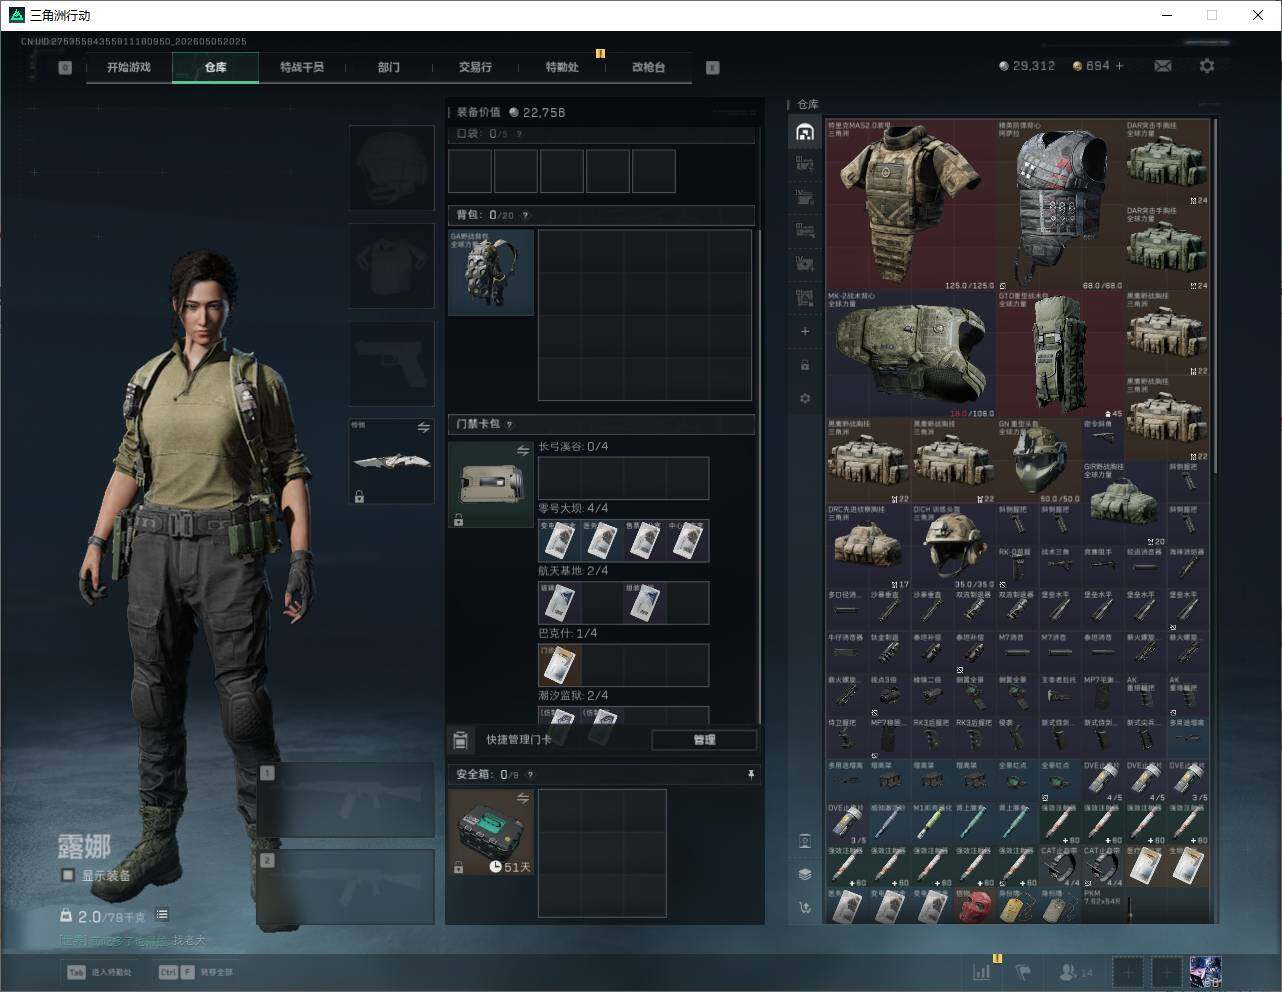Click the 管理 button
Viewport: 1282px width, 992px height.
pos(704,740)
